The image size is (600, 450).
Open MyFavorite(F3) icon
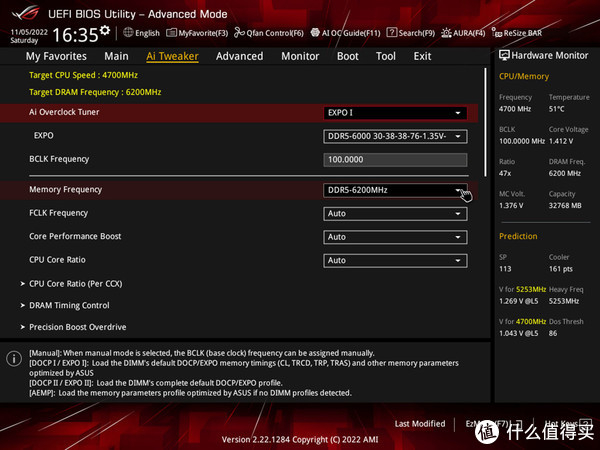171,33
